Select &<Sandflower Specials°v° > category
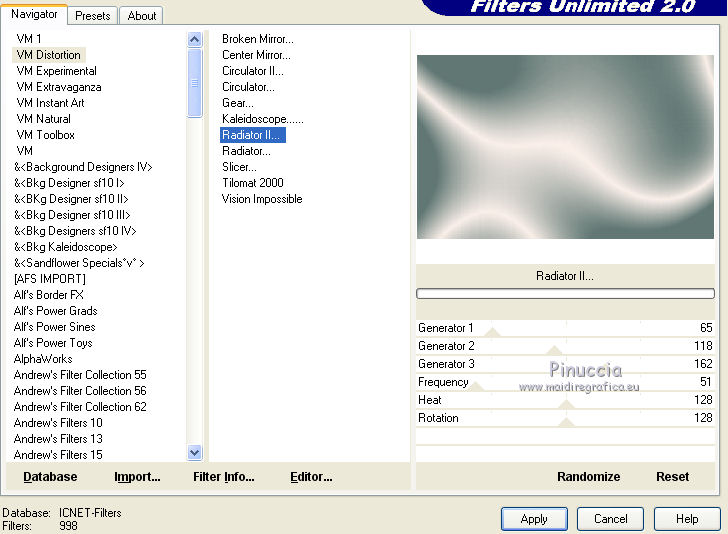The image size is (728, 534). click(79, 263)
